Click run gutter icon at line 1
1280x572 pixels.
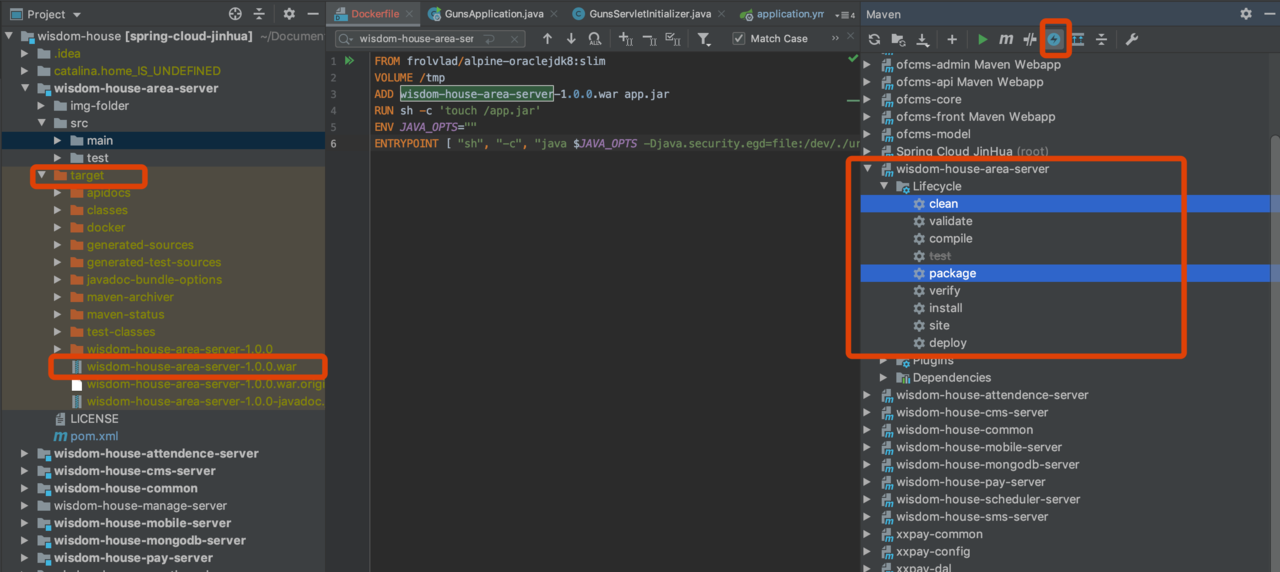pos(350,61)
